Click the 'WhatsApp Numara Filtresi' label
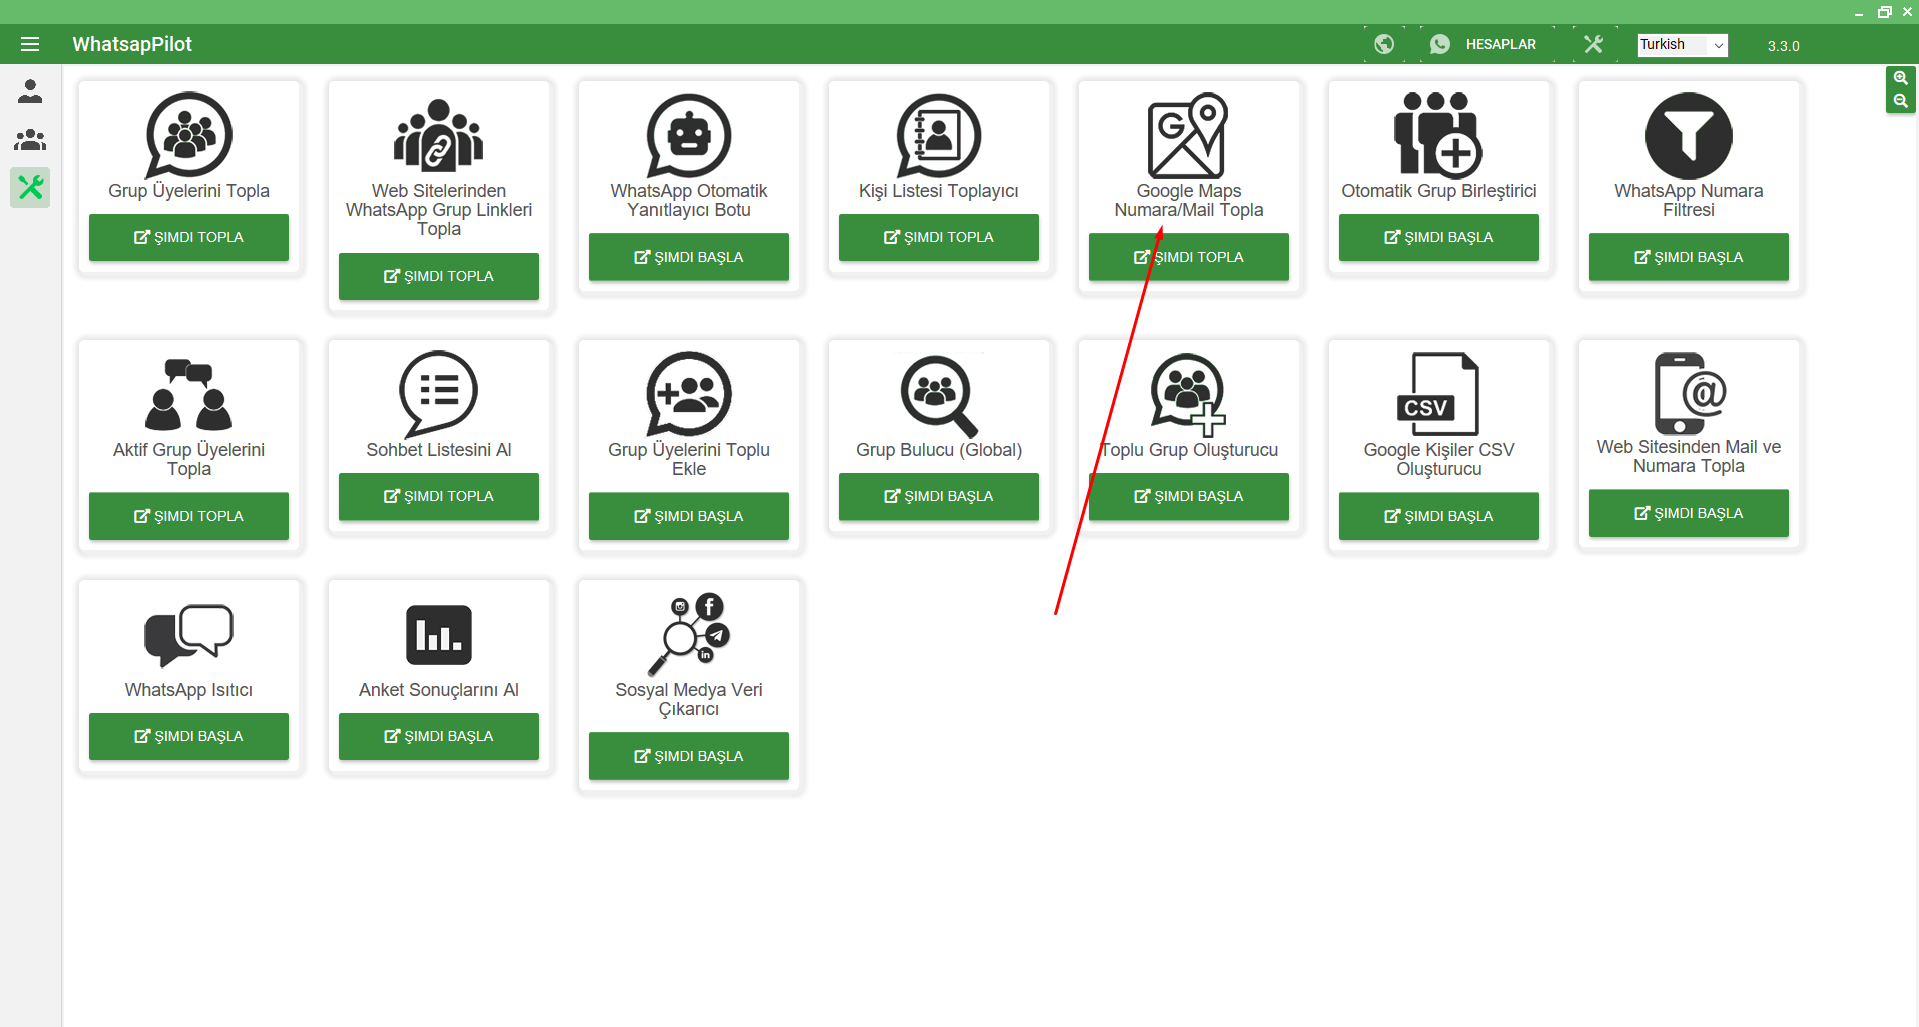The width and height of the screenshot is (1919, 1027). pyautogui.click(x=1689, y=200)
